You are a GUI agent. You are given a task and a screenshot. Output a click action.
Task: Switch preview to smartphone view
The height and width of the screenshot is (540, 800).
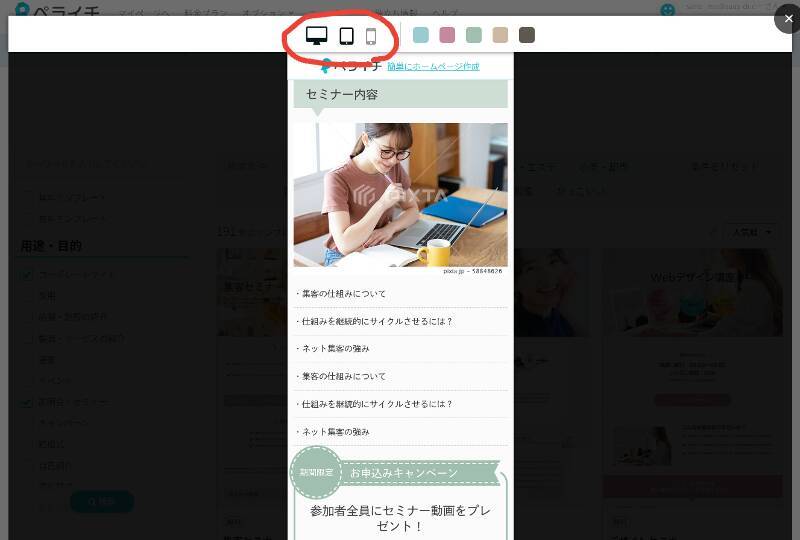[x=371, y=36]
